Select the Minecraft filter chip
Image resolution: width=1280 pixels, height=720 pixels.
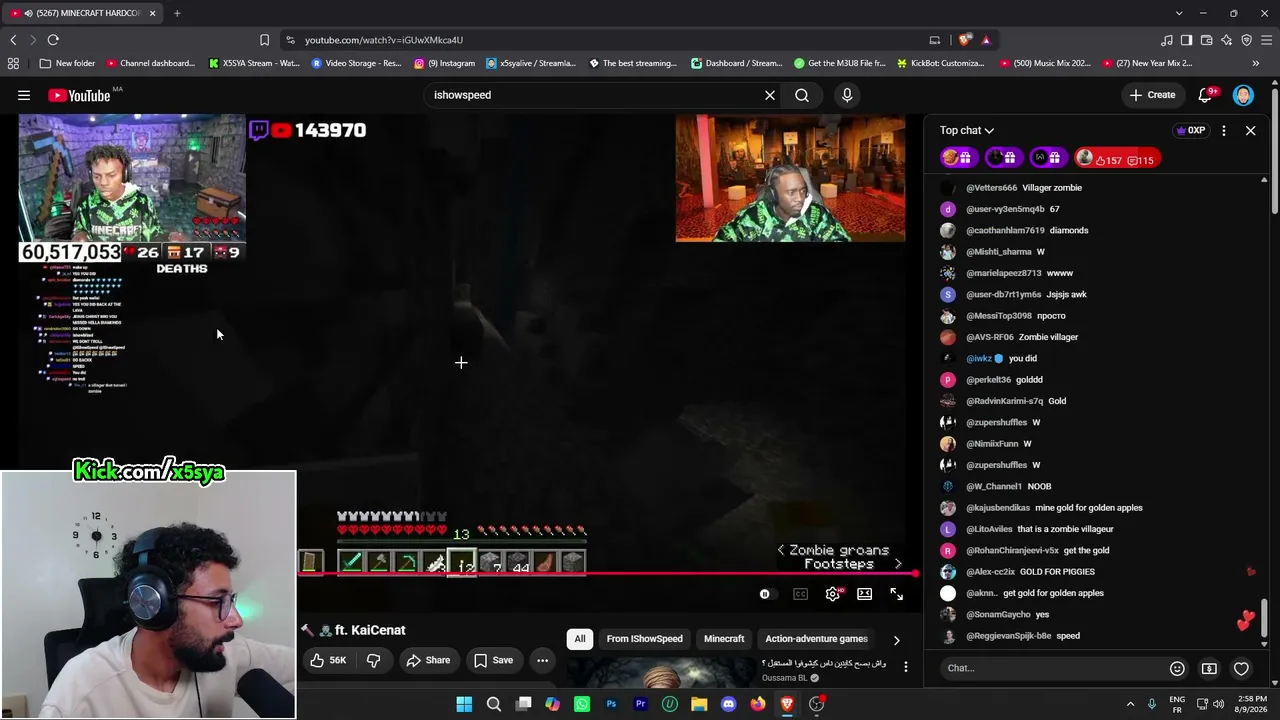tap(724, 639)
